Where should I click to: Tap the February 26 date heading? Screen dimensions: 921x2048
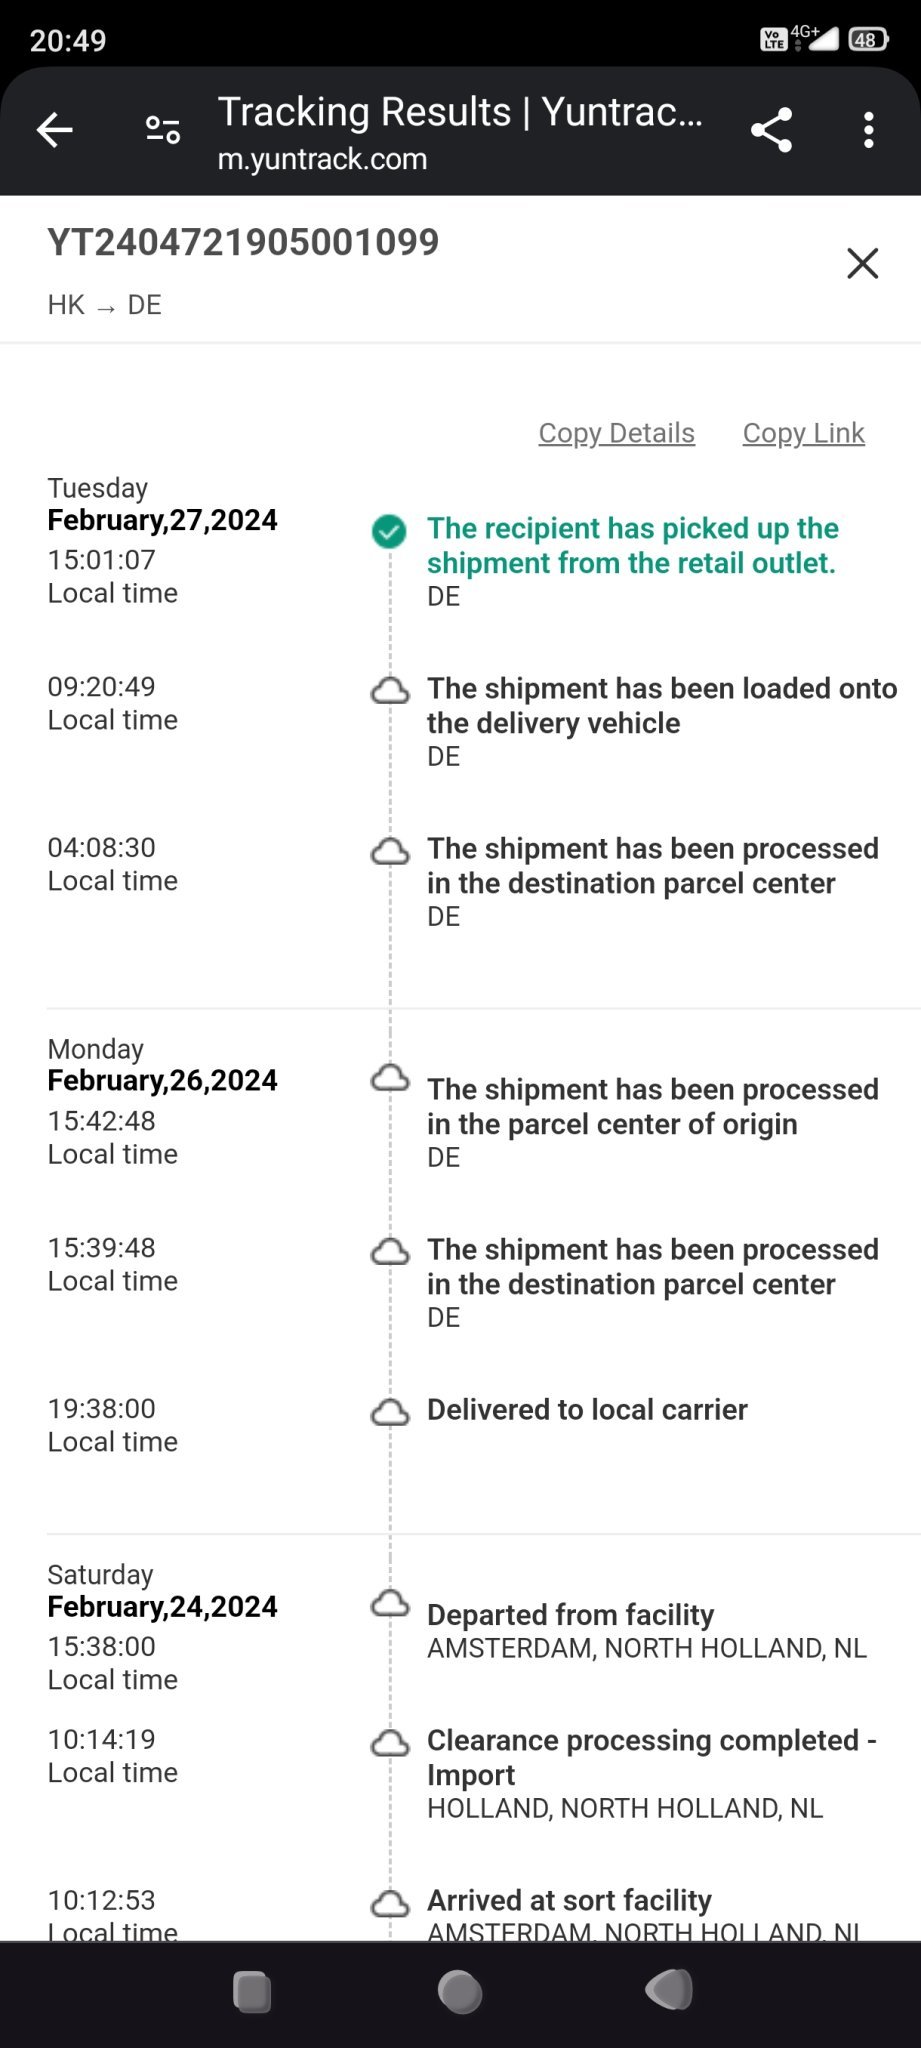tap(162, 1081)
